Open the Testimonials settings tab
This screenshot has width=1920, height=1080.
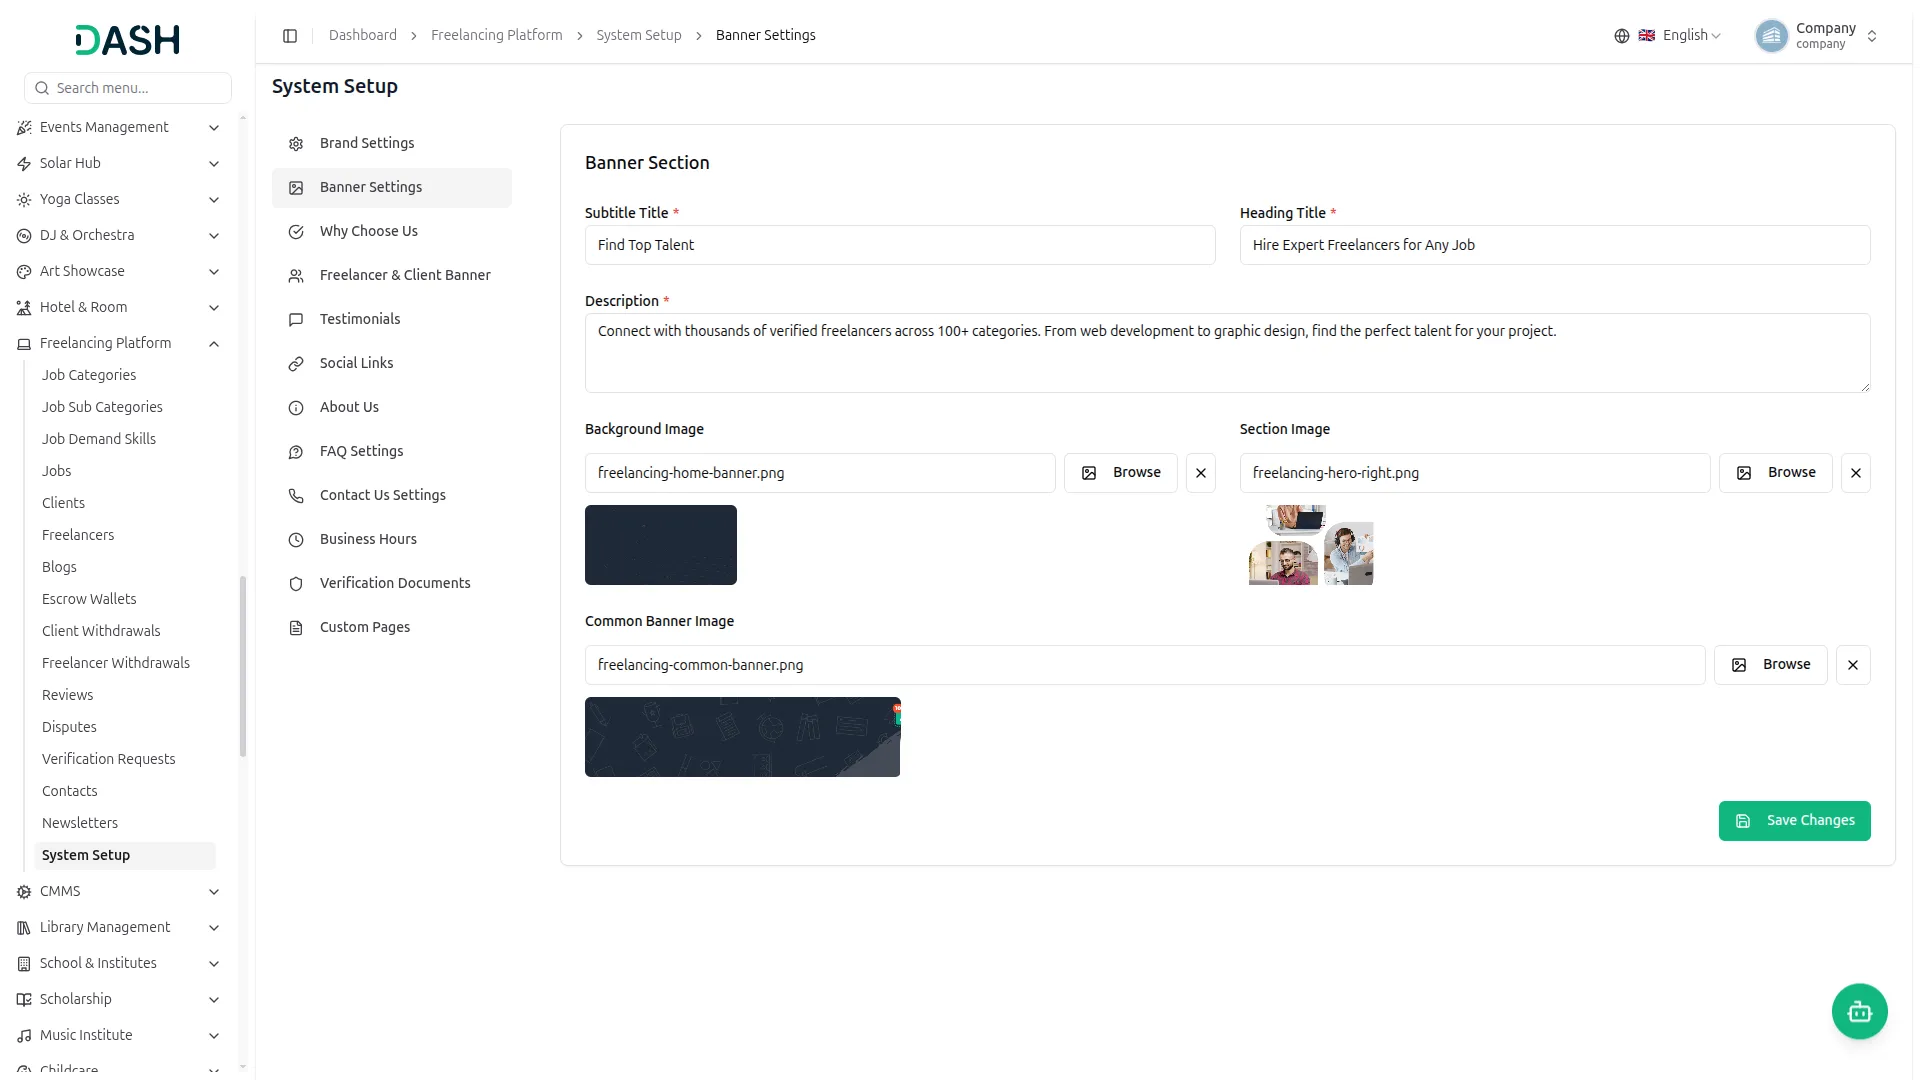click(392, 320)
